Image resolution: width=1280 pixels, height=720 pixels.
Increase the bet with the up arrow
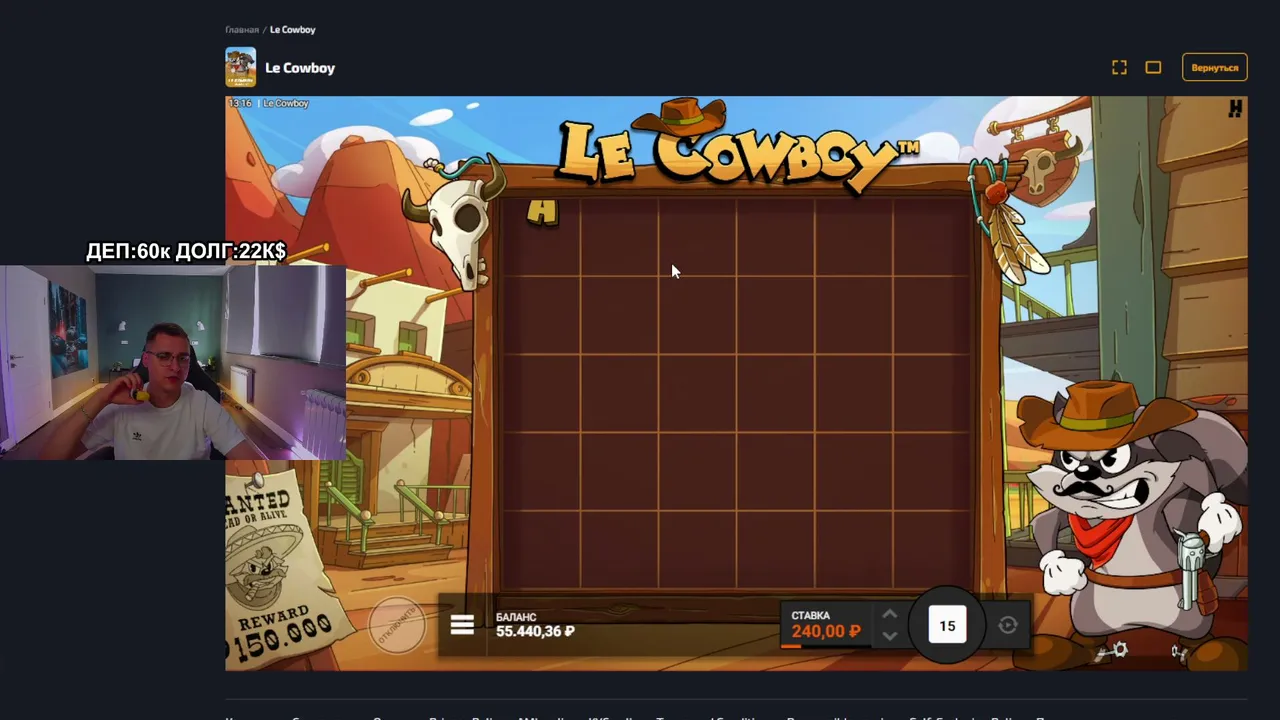pos(889,615)
